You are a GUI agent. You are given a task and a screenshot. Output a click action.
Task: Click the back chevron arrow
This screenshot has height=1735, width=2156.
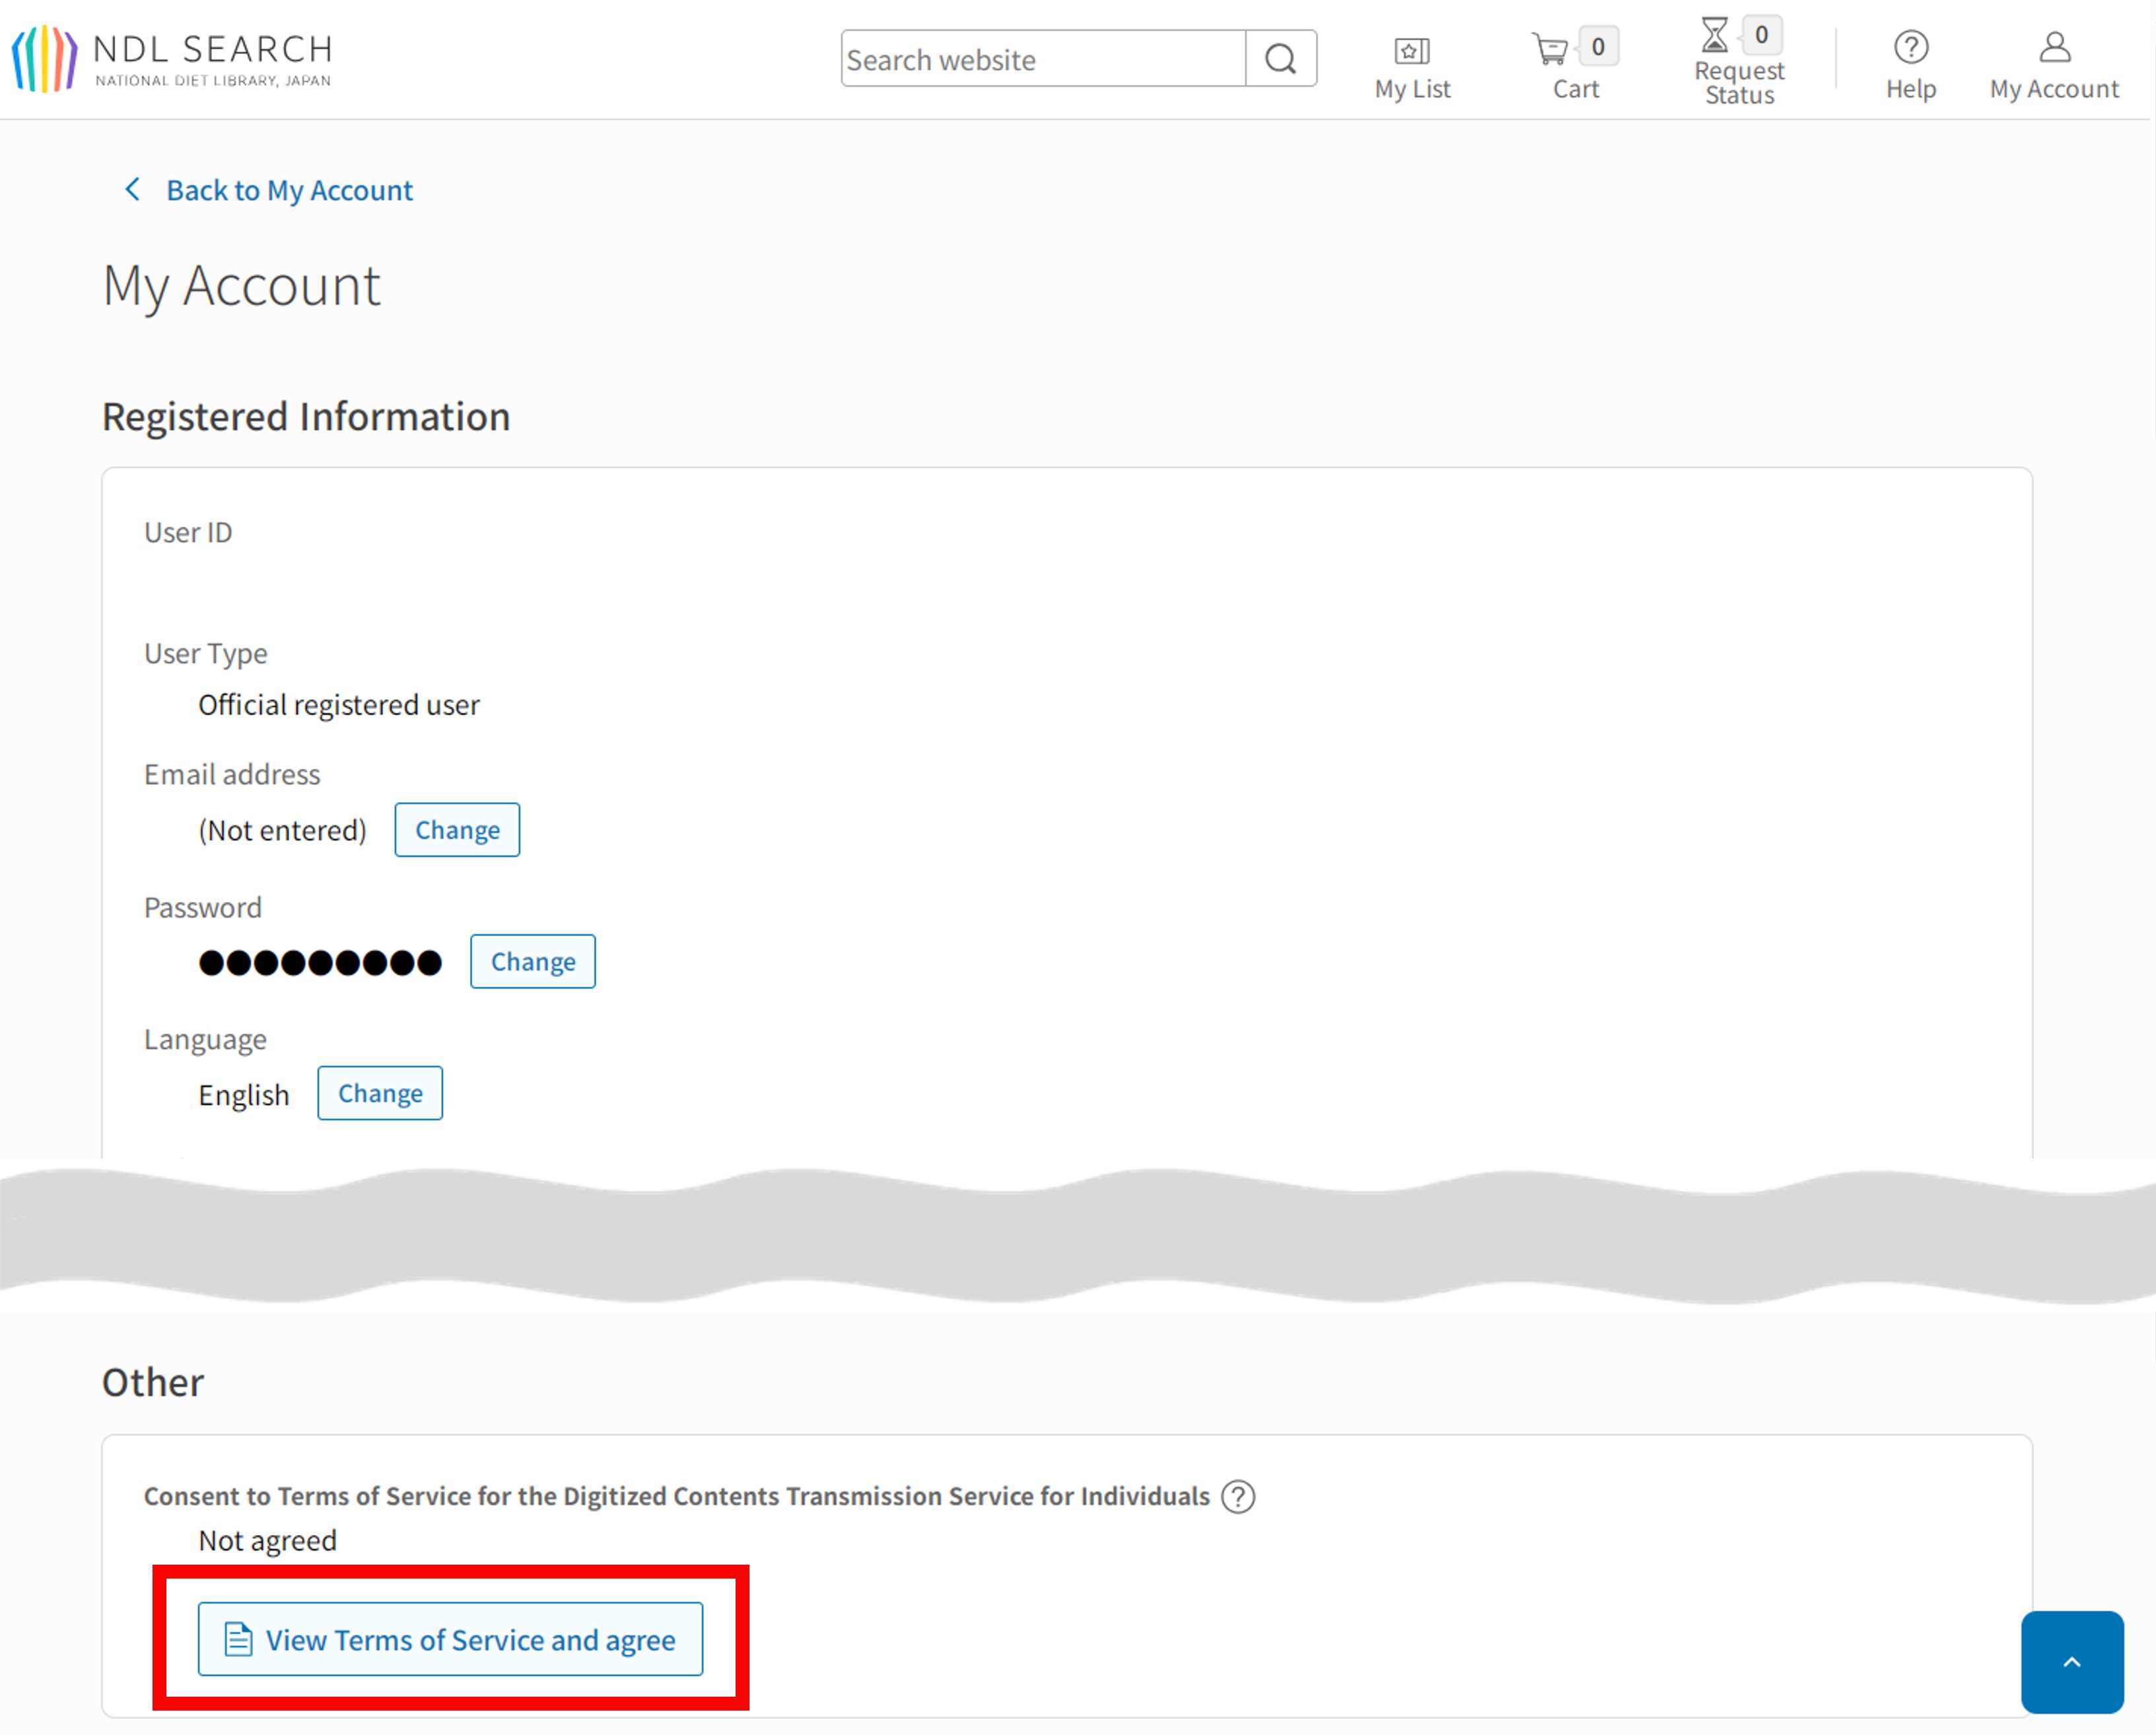coord(132,190)
